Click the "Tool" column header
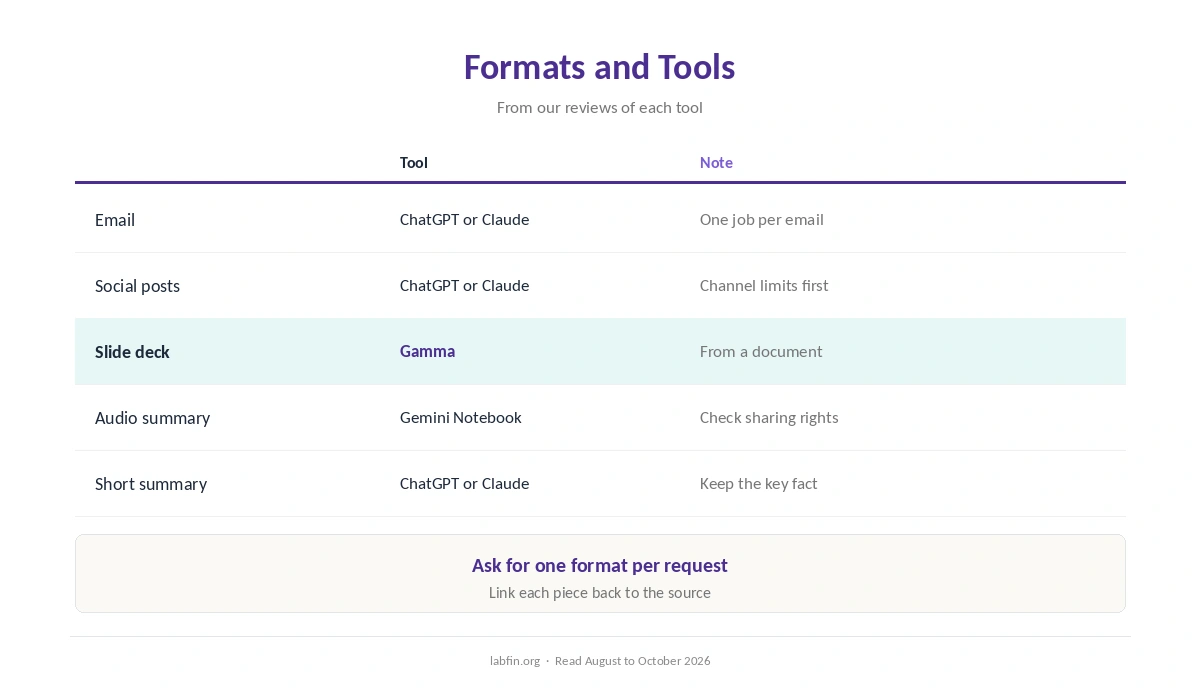Screen dimensions: 1200x688 414,162
